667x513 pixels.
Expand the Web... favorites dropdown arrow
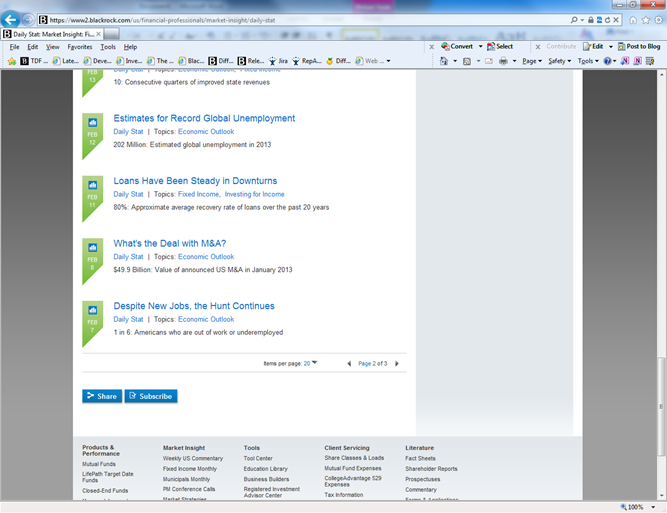(x=388, y=61)
